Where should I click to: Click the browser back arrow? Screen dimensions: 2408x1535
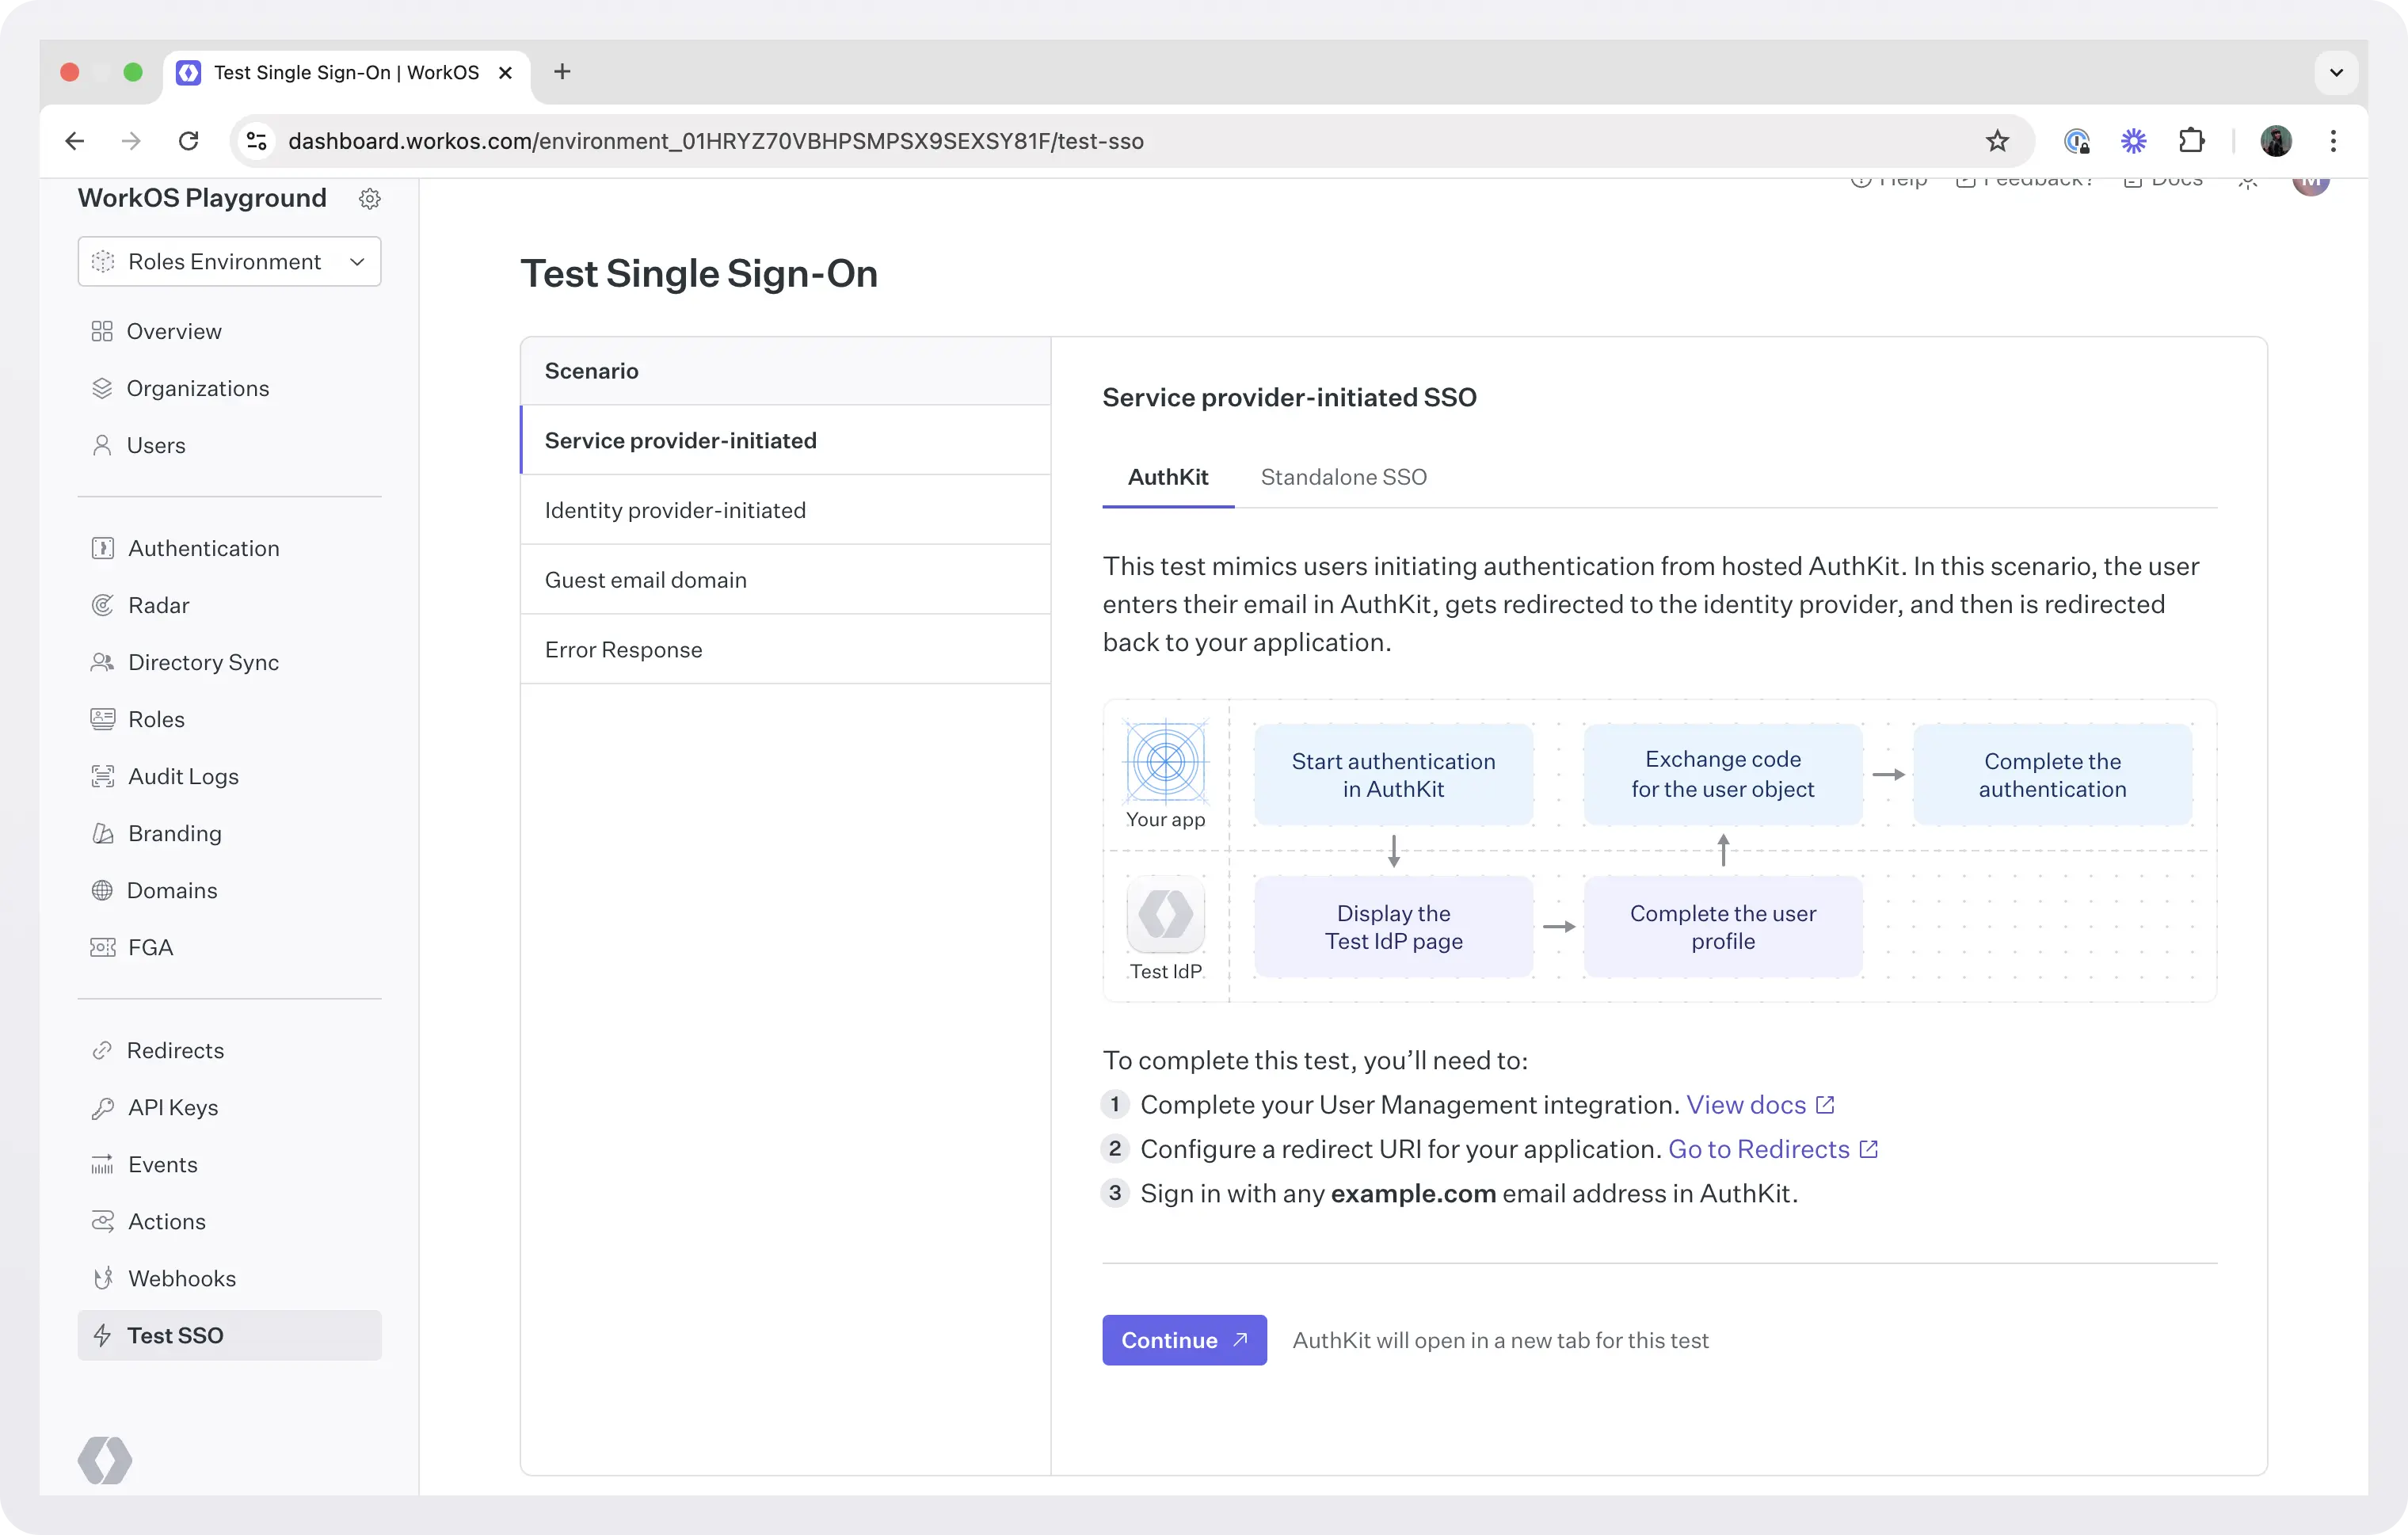click(74, 141)
